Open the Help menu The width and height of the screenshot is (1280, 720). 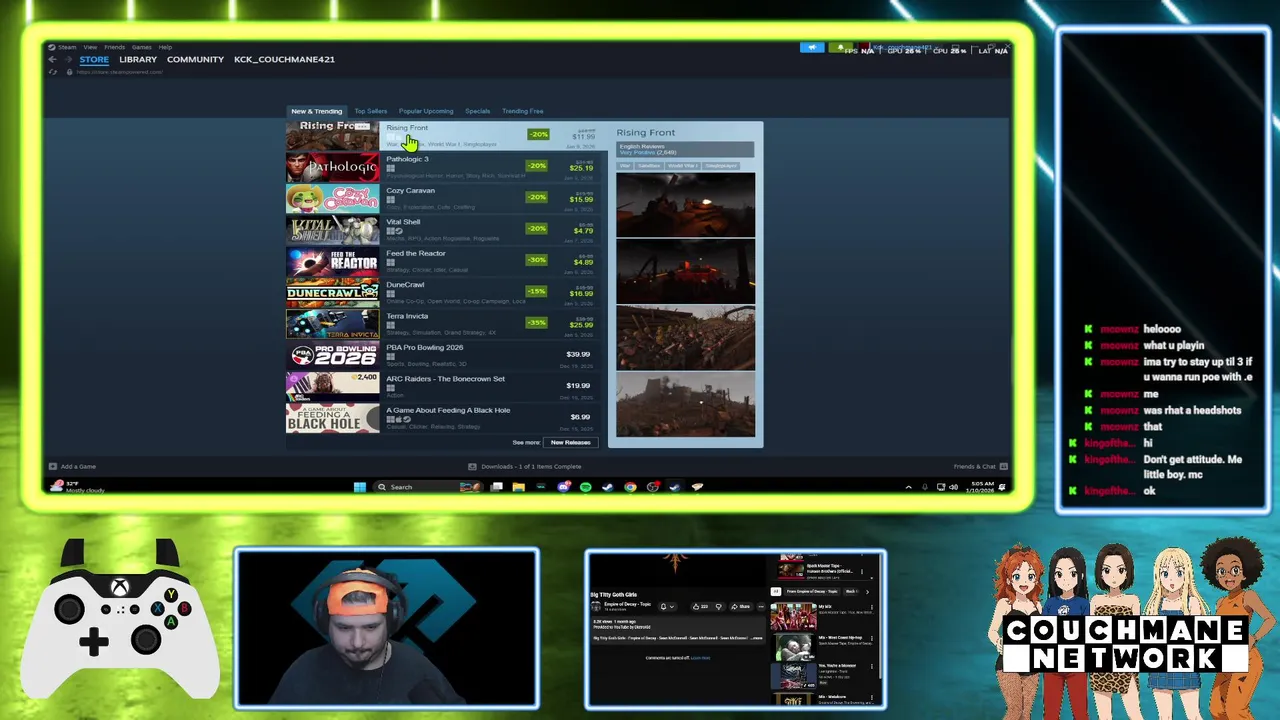click(165, 47)
